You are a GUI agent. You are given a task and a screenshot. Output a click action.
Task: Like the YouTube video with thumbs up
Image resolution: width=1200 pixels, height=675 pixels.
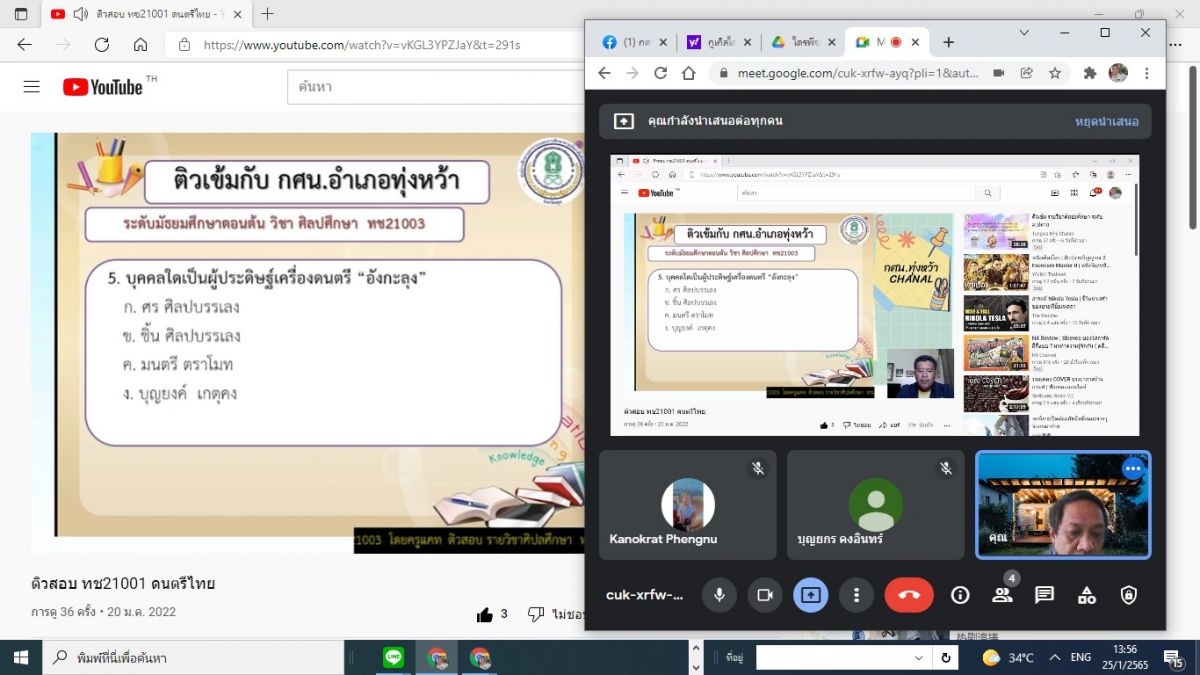pos(485,614)
